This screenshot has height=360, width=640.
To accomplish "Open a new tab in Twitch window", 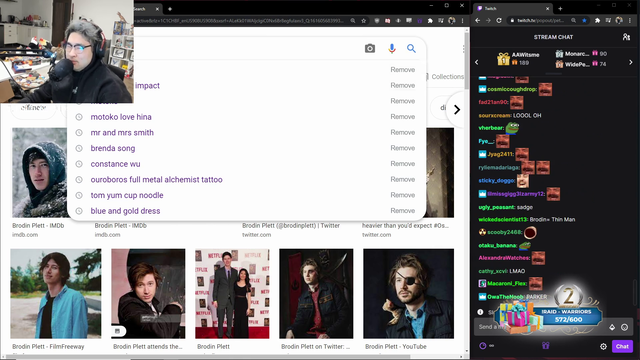I will 560,9.
